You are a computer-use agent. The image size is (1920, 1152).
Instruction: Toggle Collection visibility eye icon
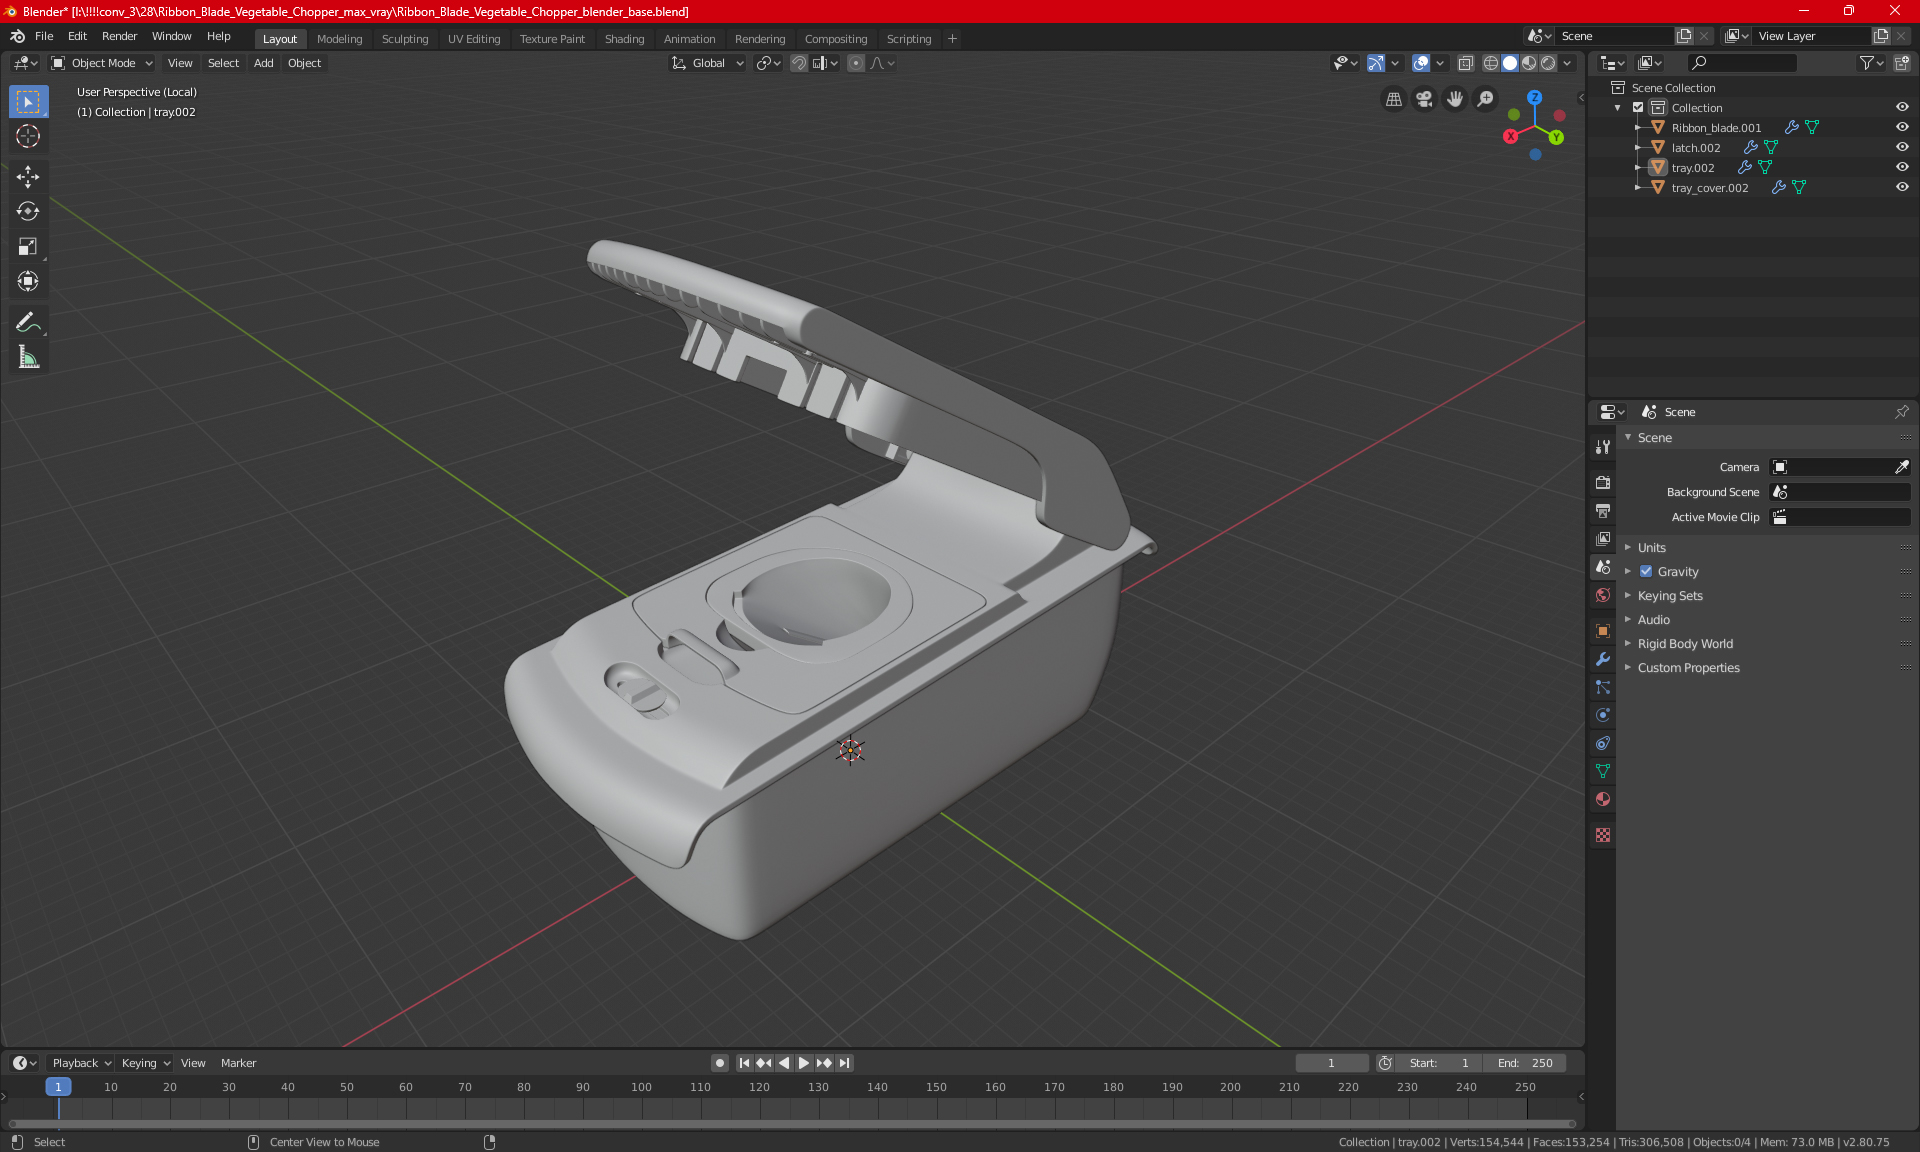click(x=1902, y=108)
